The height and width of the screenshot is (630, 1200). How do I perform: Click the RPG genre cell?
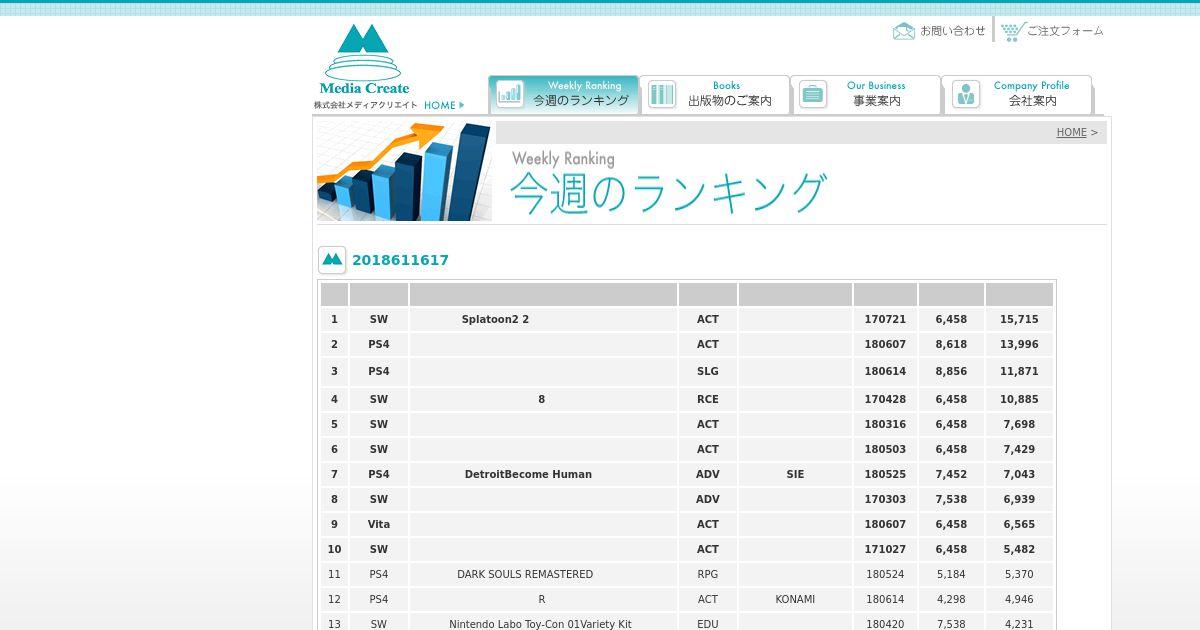click(708, 574)
